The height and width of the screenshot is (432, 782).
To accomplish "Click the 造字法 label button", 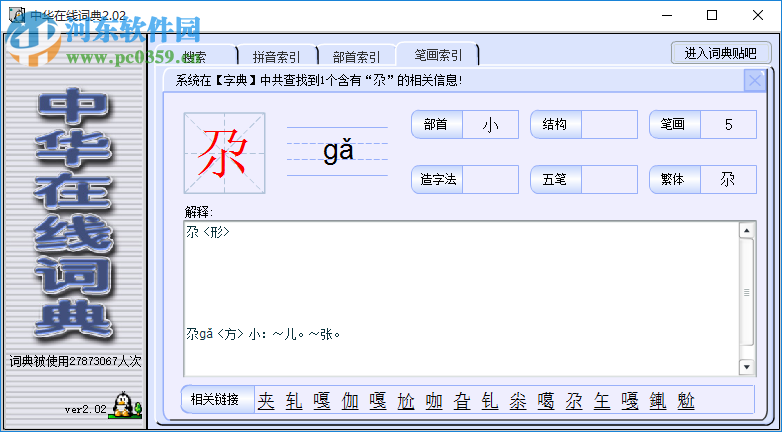I will (437, 179).
